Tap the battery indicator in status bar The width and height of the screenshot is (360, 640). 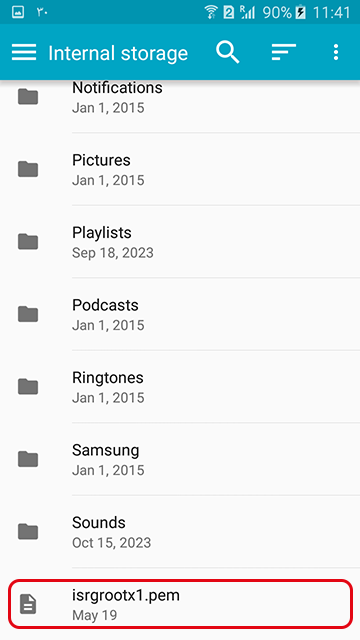point(301,13)
